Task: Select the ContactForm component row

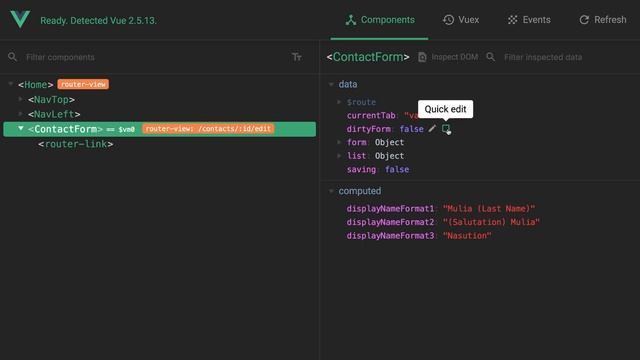Action: (x=159, y=129)
